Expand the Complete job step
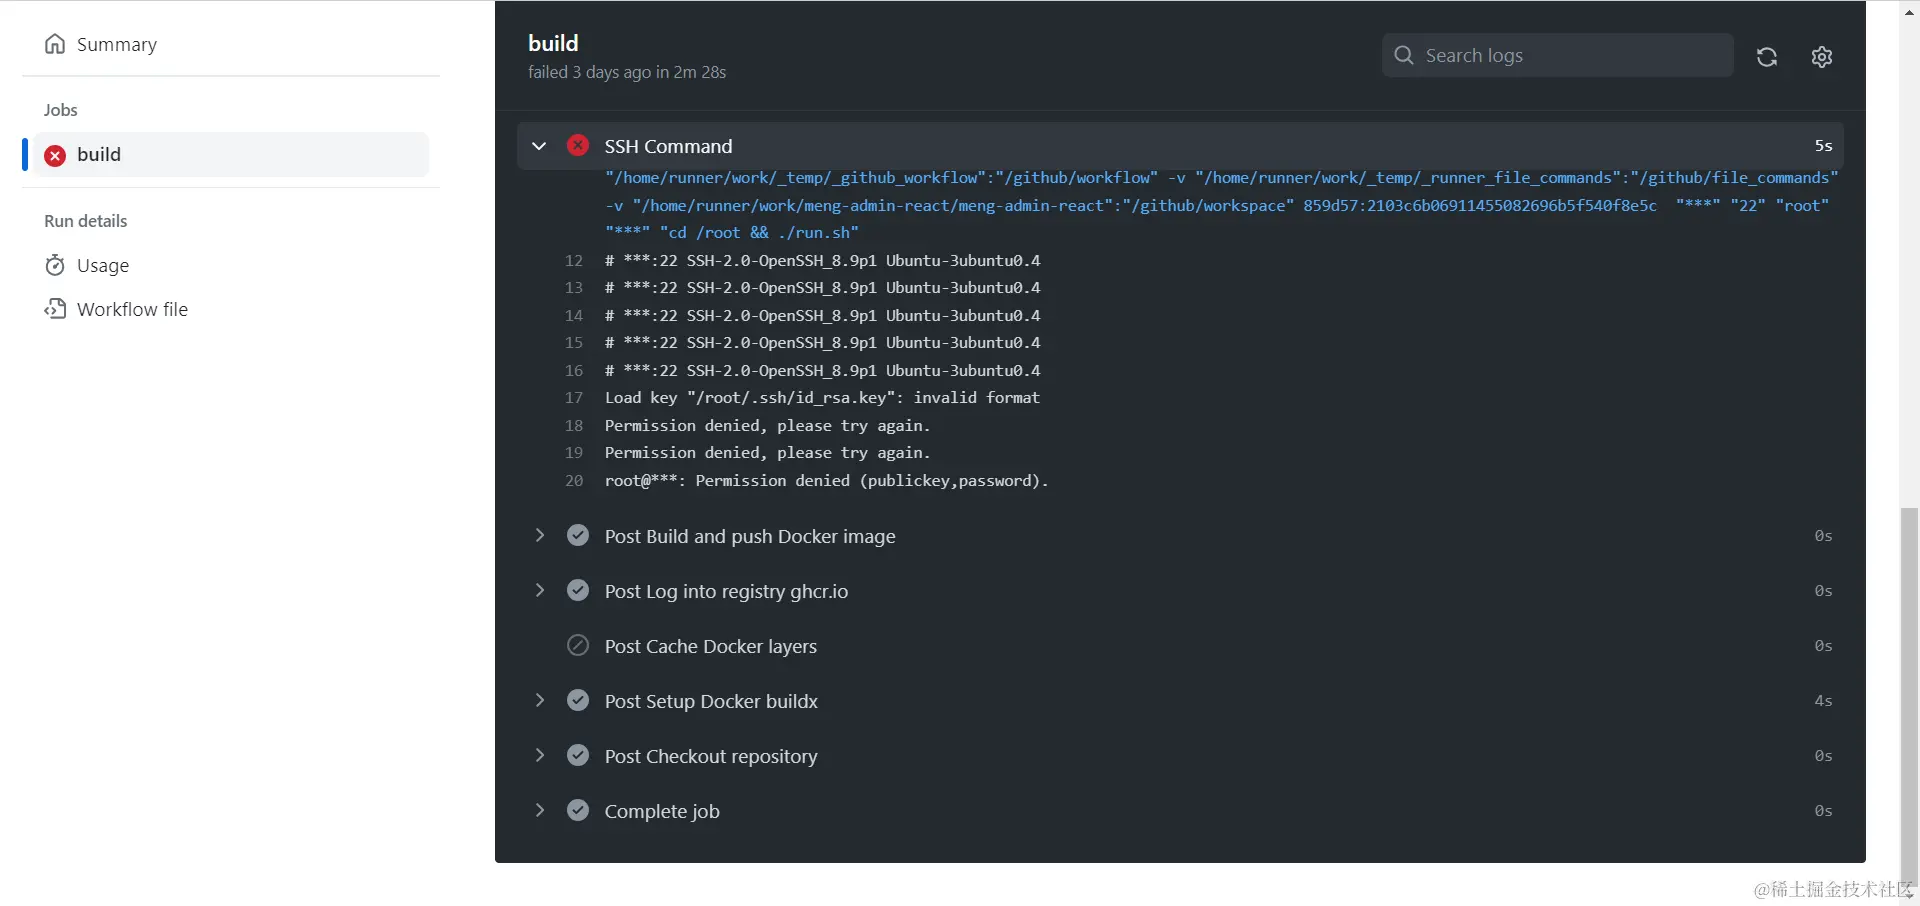 click(539, 811)
